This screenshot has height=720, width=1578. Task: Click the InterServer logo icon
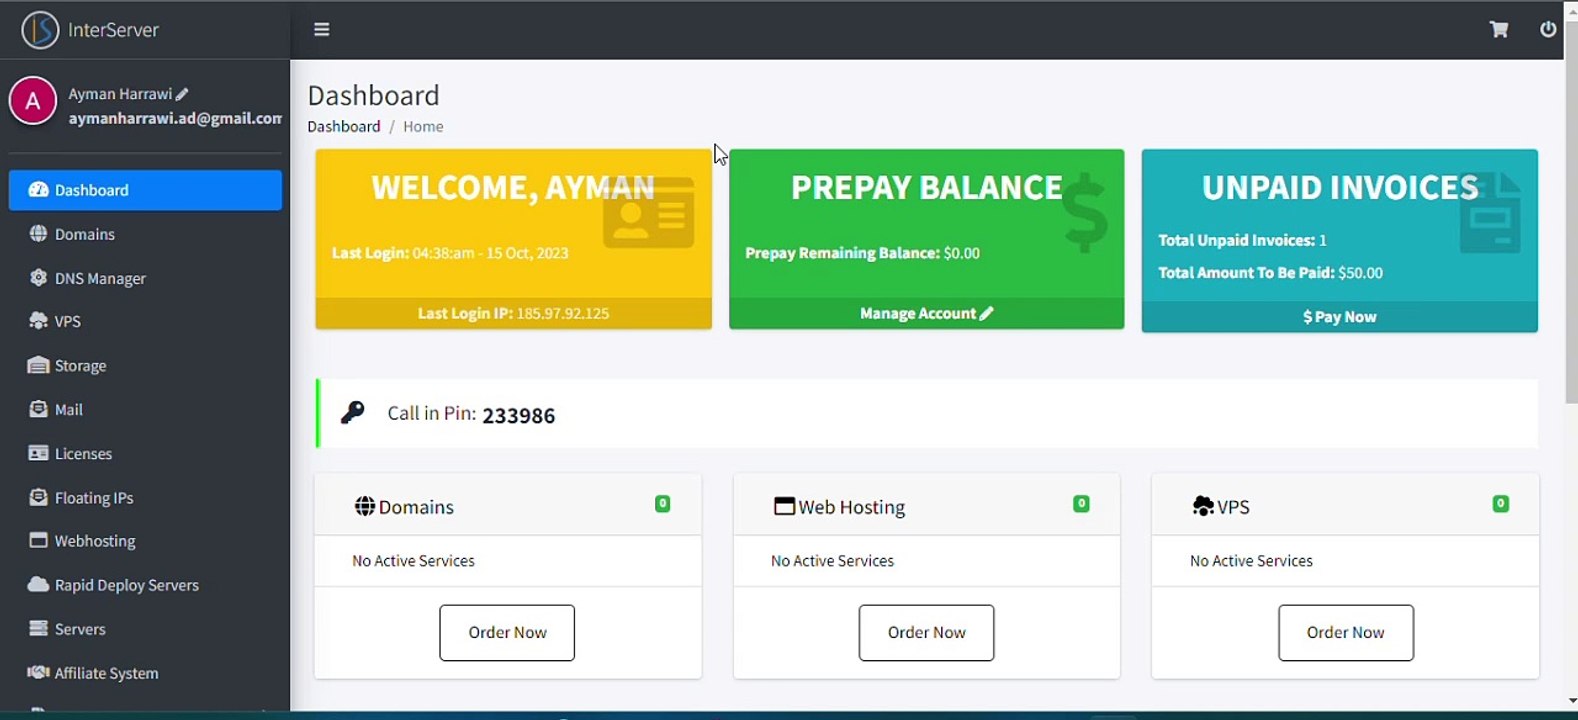point(40,30)
